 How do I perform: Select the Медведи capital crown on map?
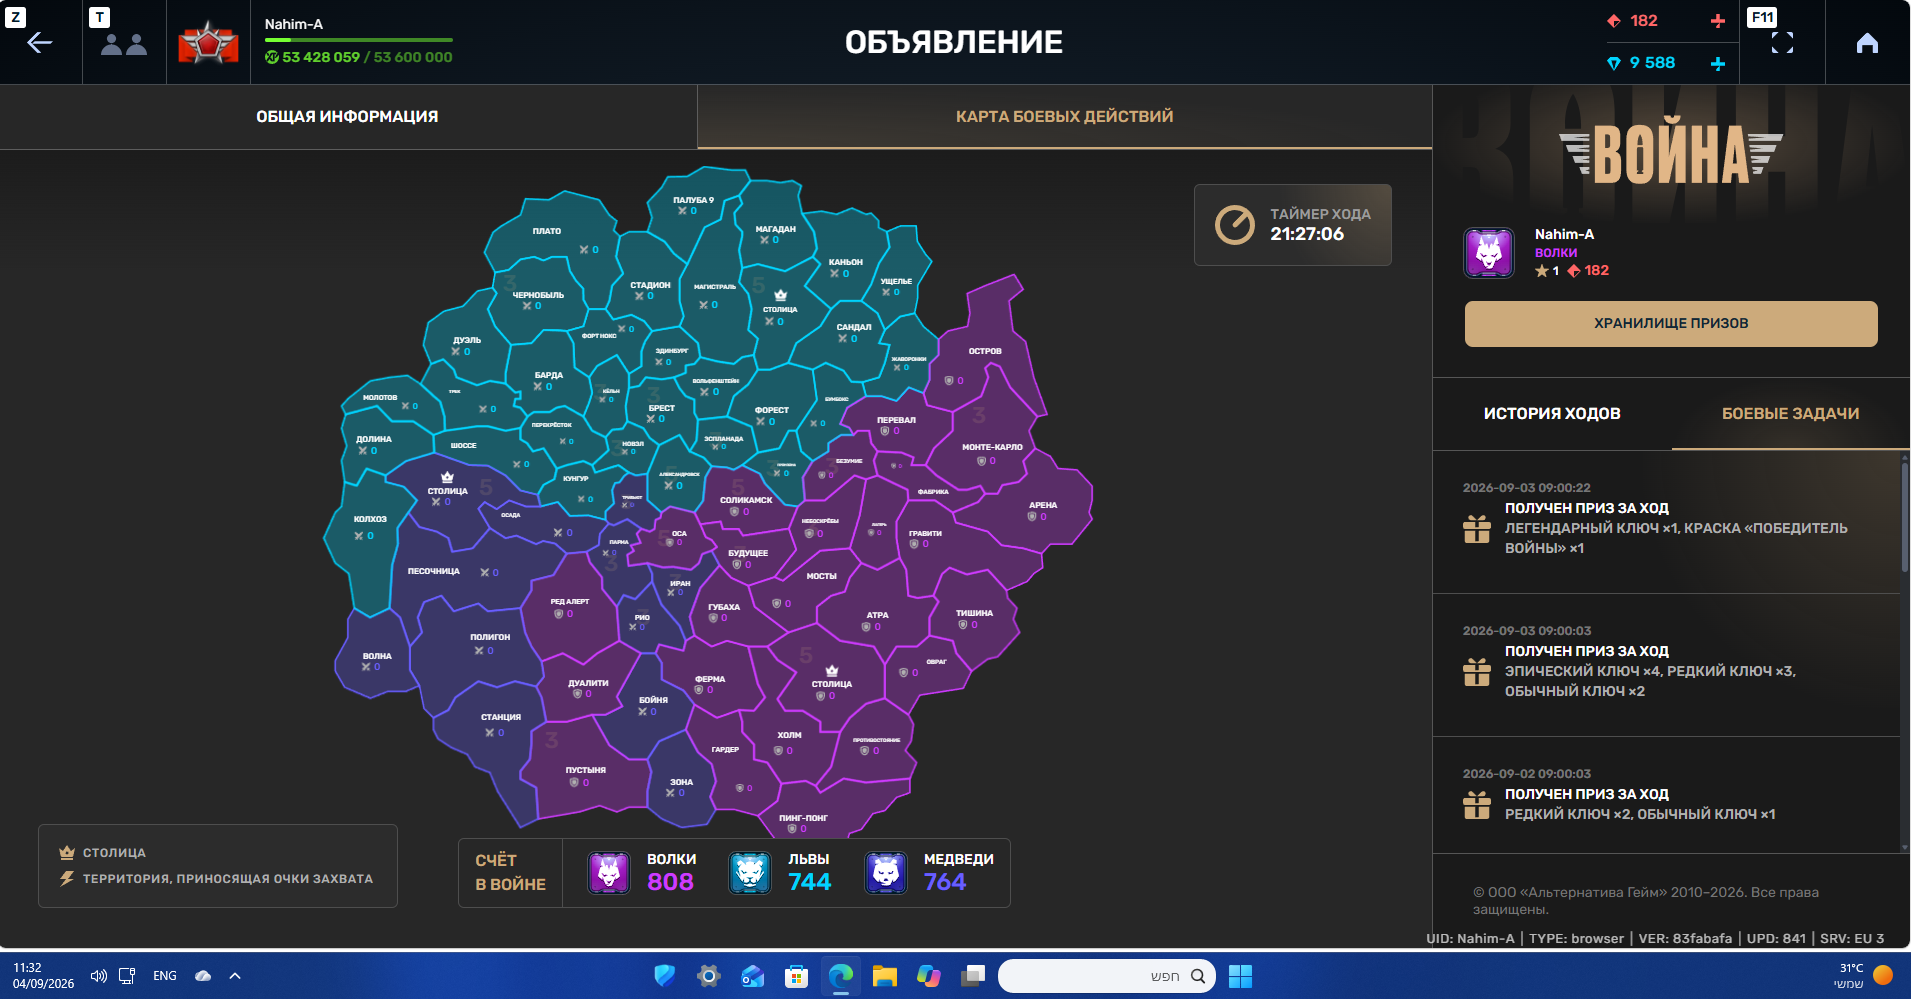tap(447, 477)
